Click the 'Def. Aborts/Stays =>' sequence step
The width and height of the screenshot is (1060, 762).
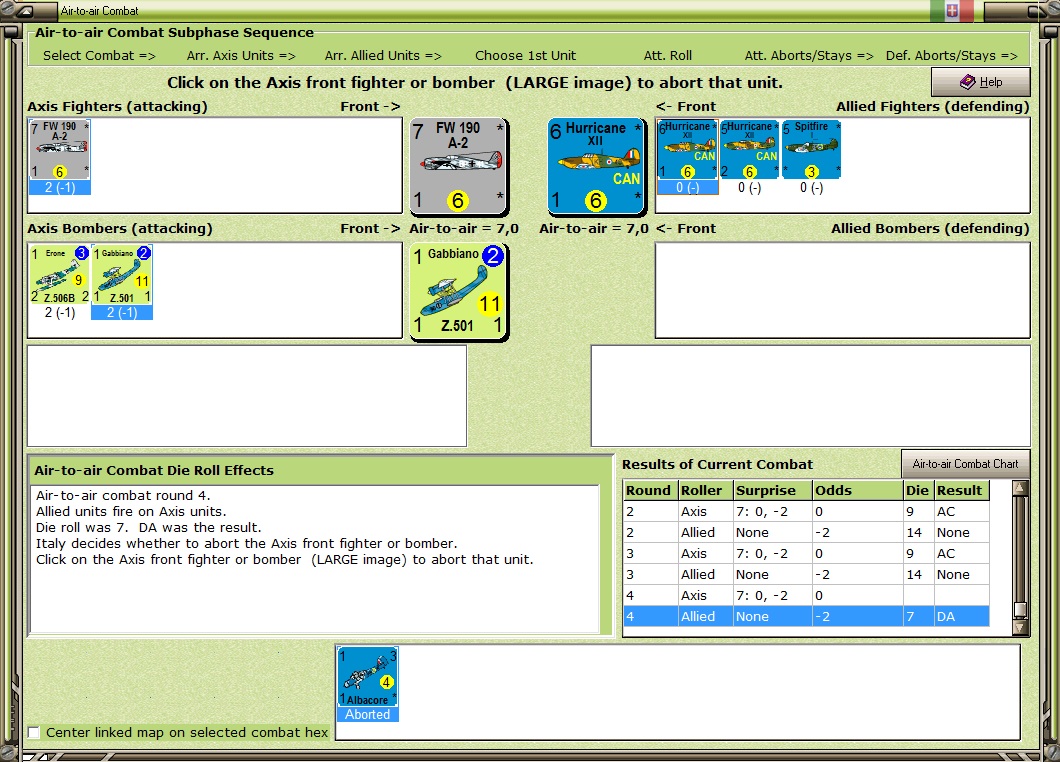(952, 55)
